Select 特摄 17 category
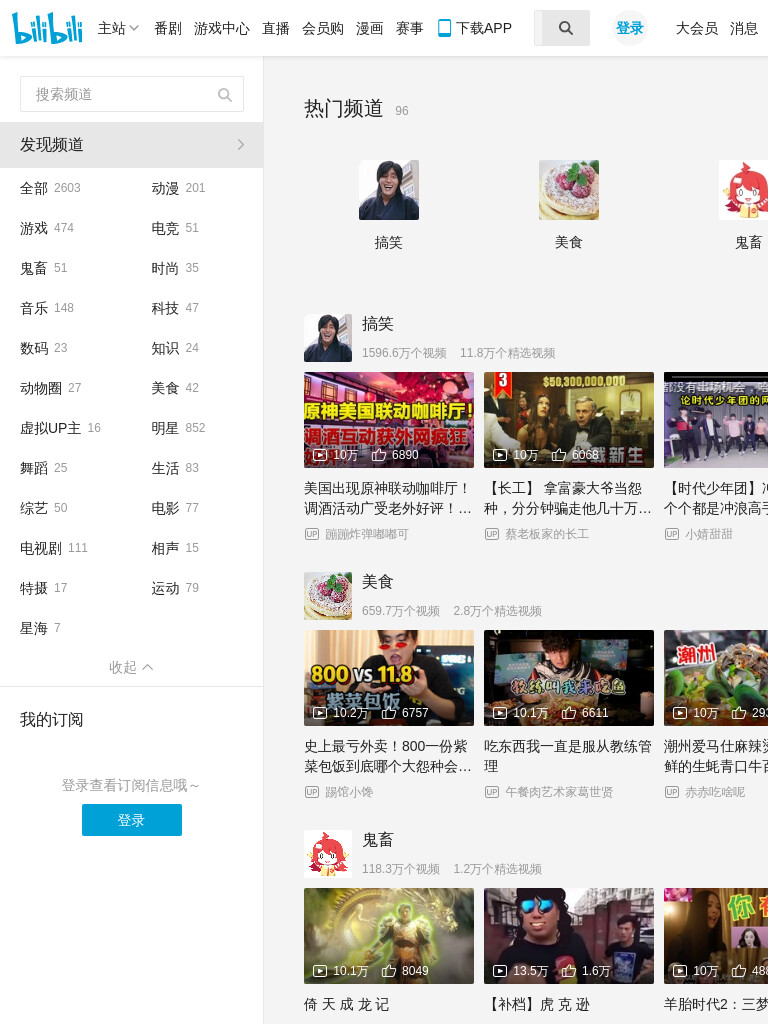The width and height of the screenshot is (768, 1024). 44,588
